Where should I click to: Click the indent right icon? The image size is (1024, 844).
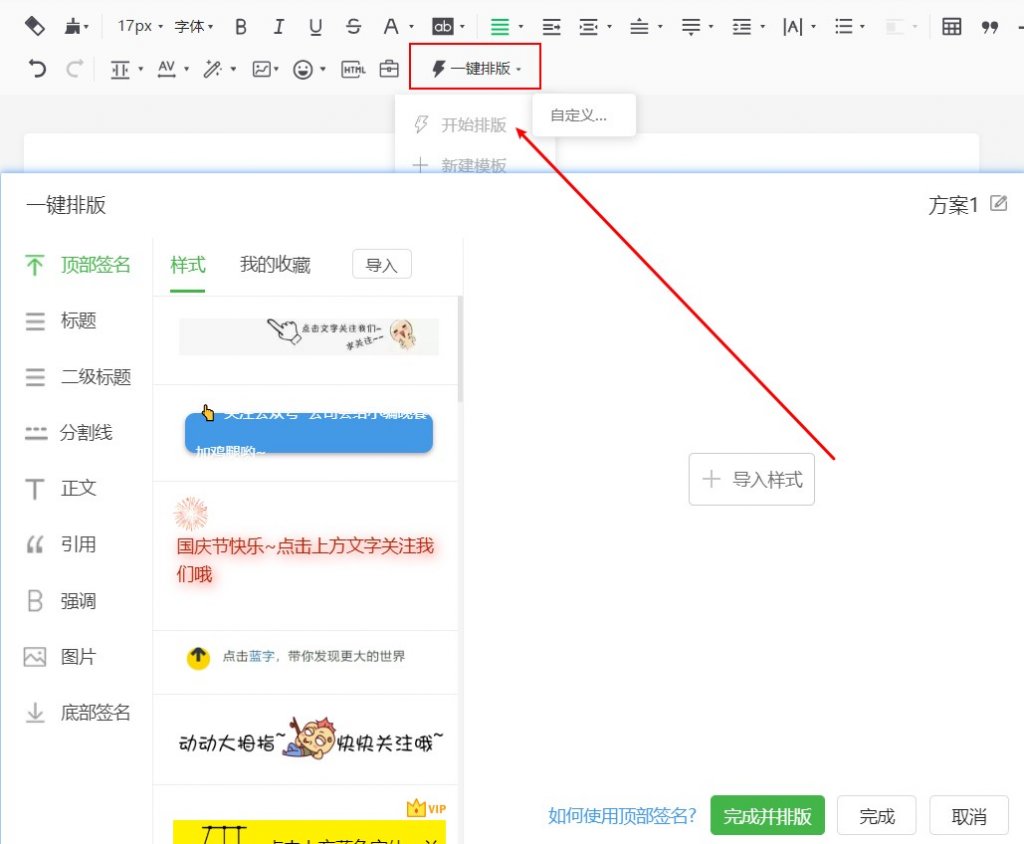click(551, 27)
